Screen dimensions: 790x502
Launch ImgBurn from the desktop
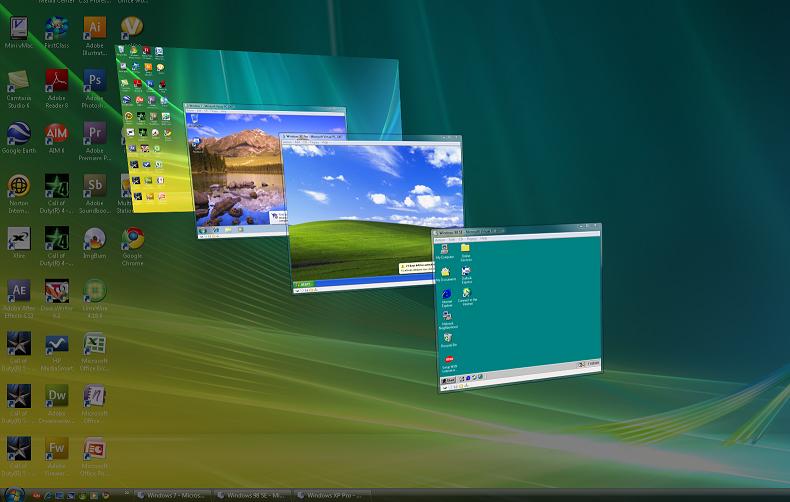click(x=94, y=243)
